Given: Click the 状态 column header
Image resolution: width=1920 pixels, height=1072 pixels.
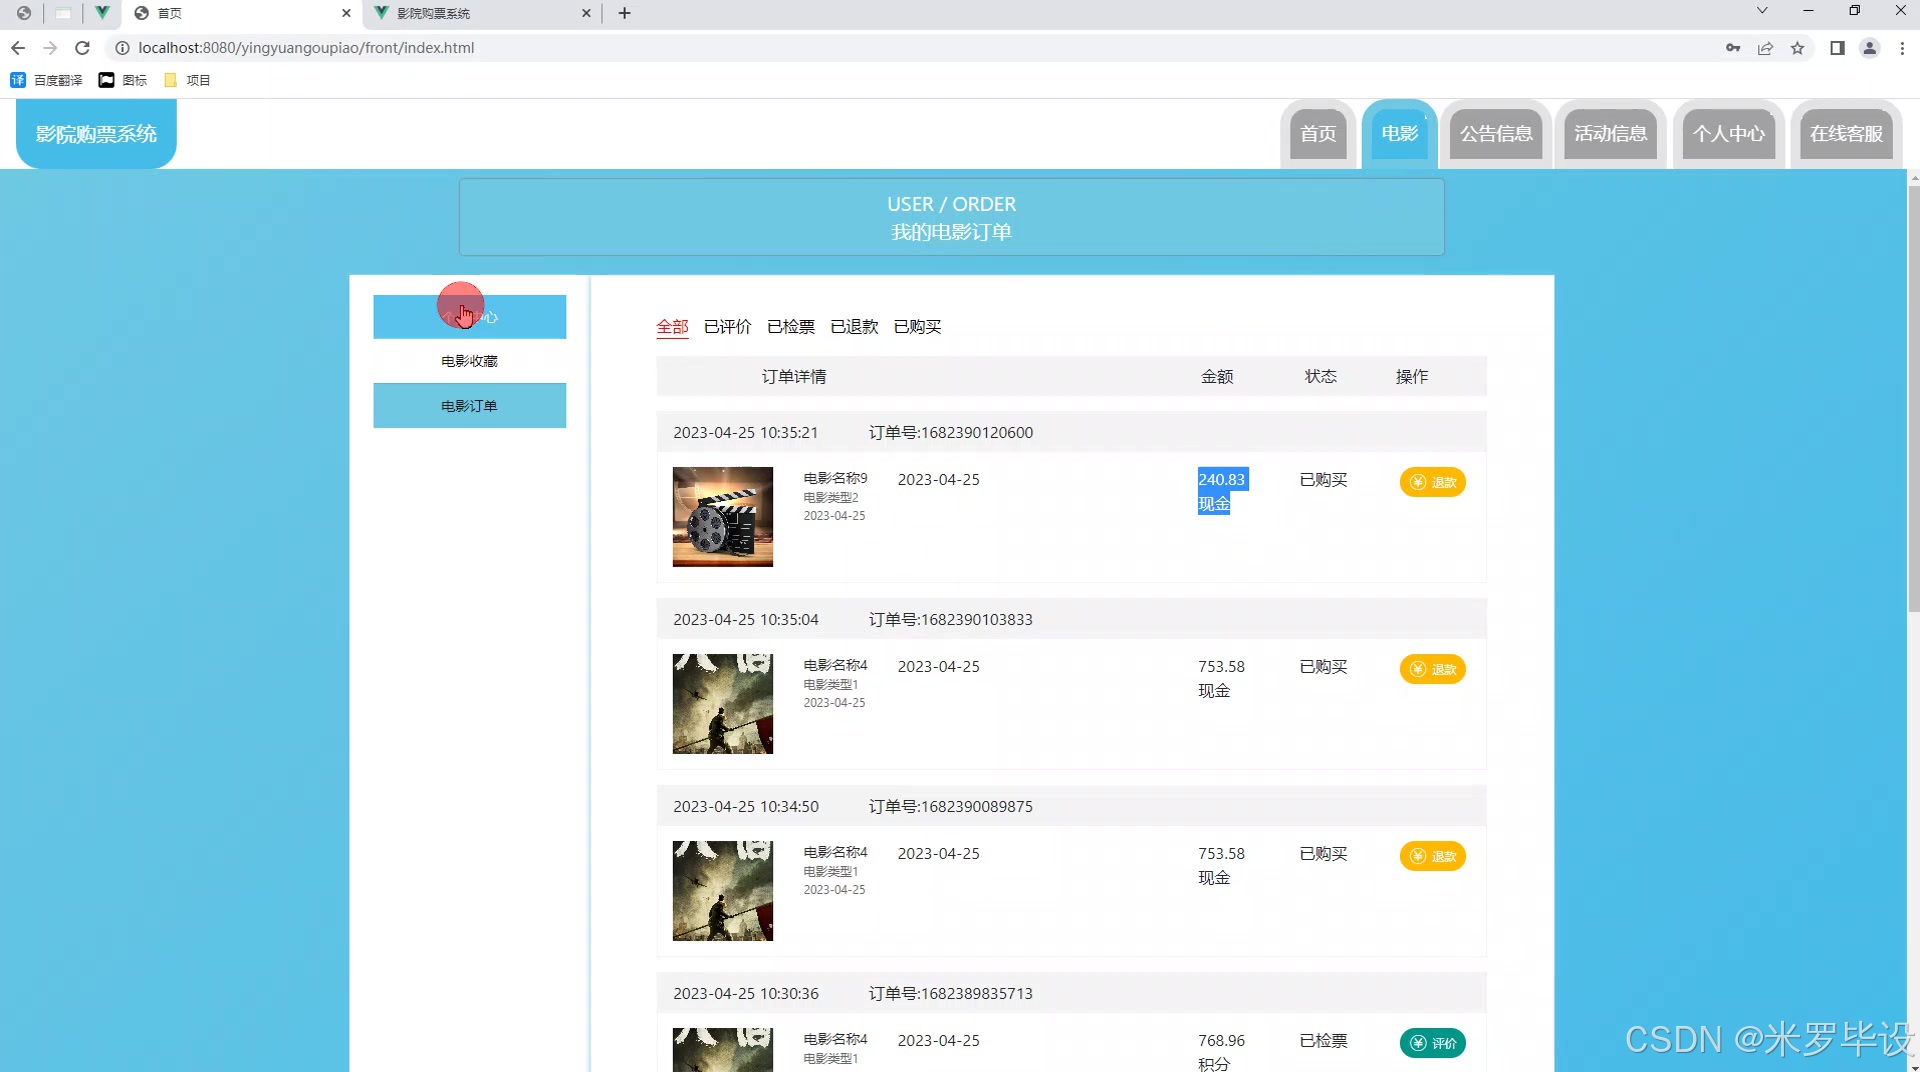Looking at the screenshot, I should pos(1320,377).
